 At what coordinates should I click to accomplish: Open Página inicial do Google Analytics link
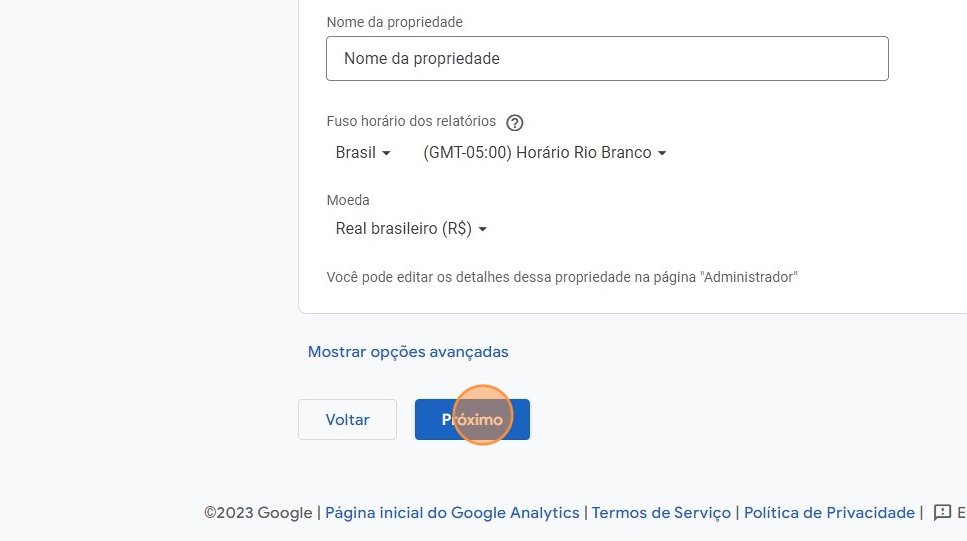(452, 512)
